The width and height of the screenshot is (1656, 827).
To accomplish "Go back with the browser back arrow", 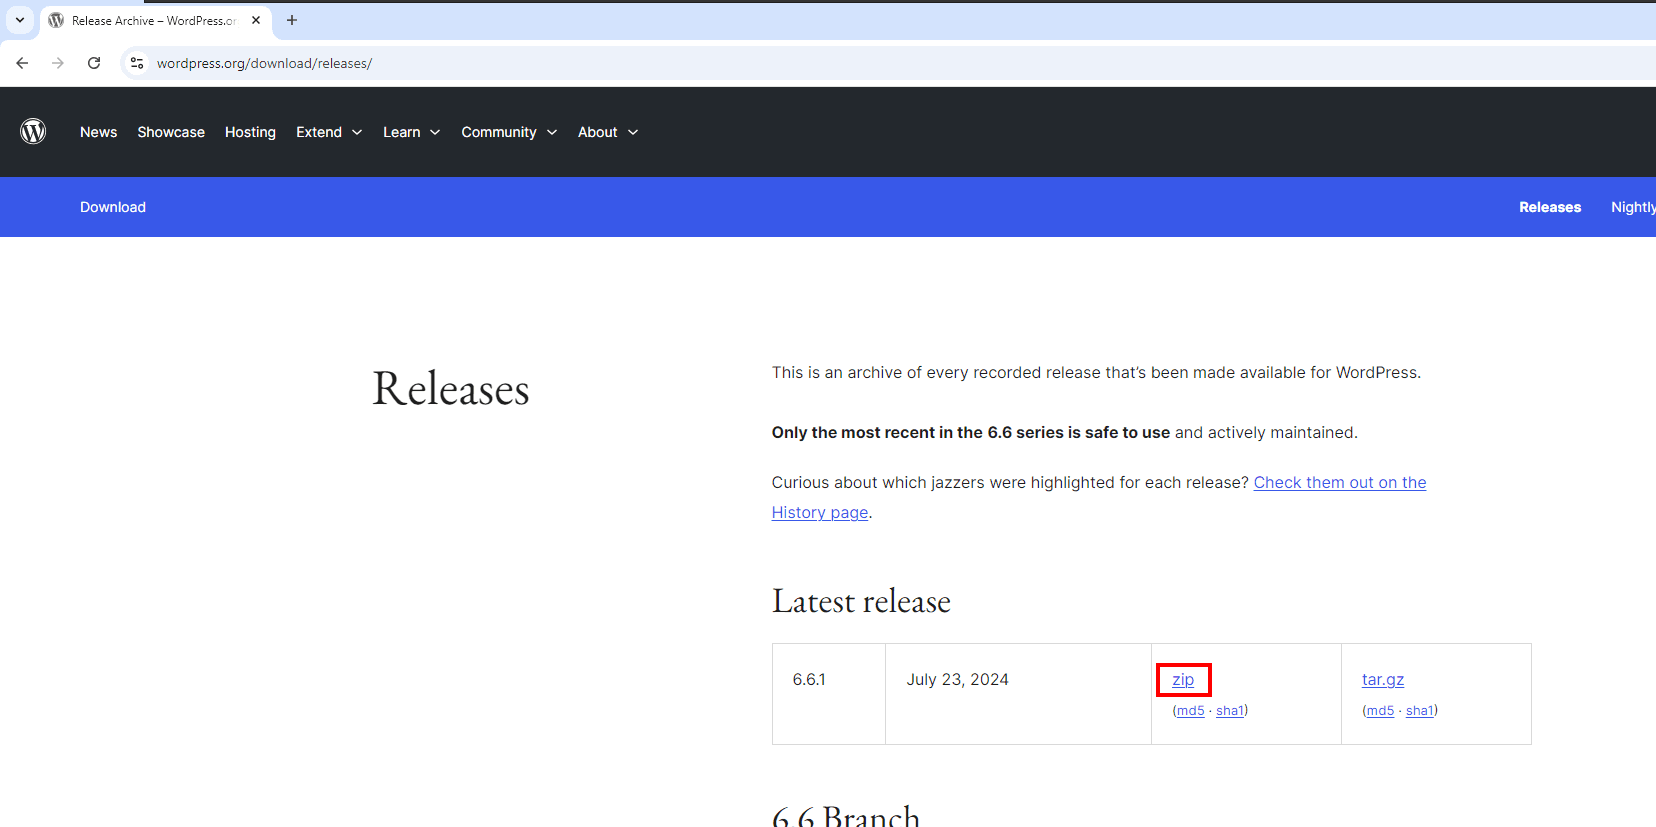I will point(22,63).
